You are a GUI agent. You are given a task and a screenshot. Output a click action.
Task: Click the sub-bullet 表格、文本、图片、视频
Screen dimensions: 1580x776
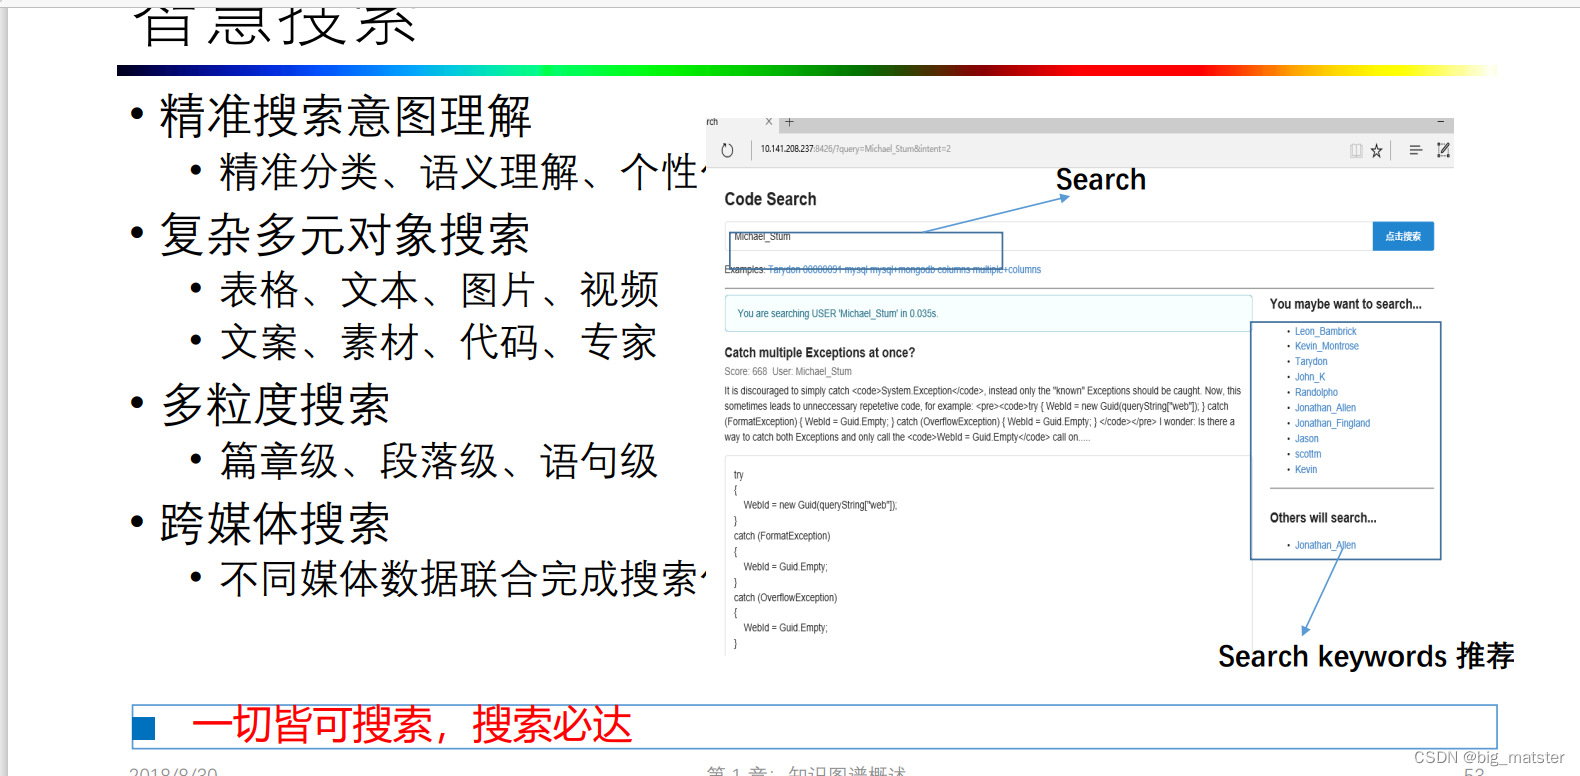(x=439, y=290)
